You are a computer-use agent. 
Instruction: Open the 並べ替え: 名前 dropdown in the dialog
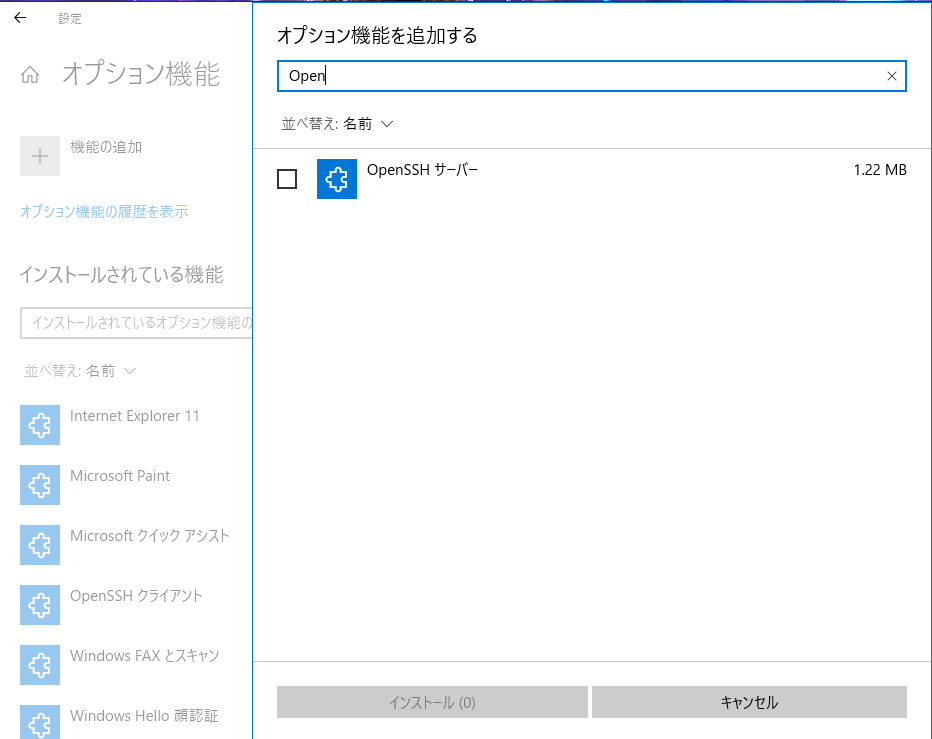coord(337,124)
